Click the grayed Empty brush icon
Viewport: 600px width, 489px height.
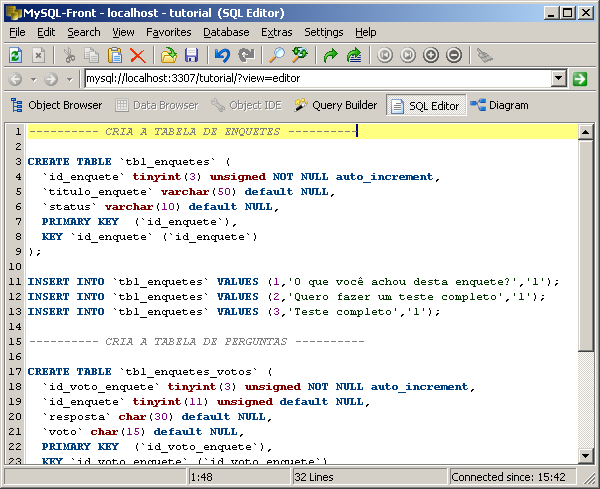(x=485, y=55)
